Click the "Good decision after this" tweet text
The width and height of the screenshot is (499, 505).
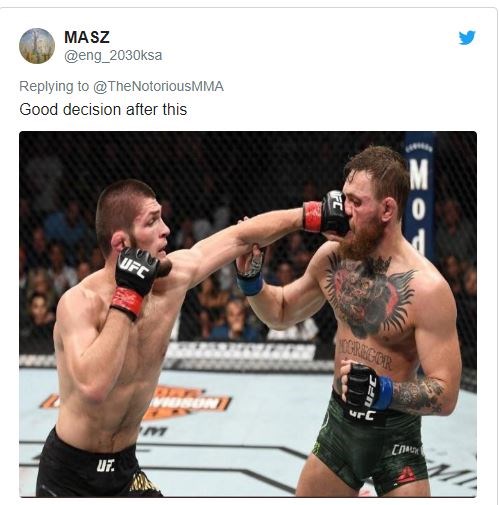pyautogui.click(x=103, y=109)
